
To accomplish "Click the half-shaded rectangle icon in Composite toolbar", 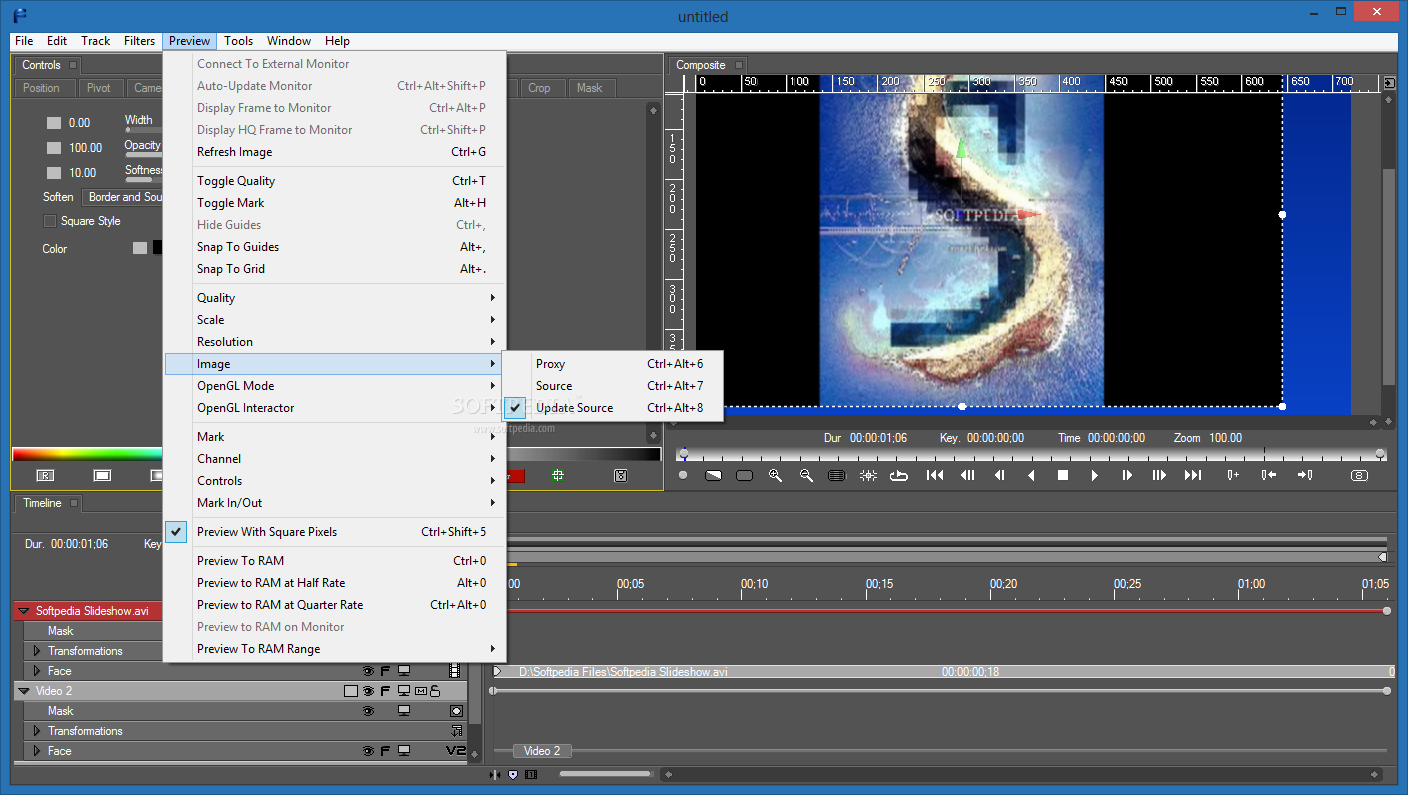I will [713, 476].
